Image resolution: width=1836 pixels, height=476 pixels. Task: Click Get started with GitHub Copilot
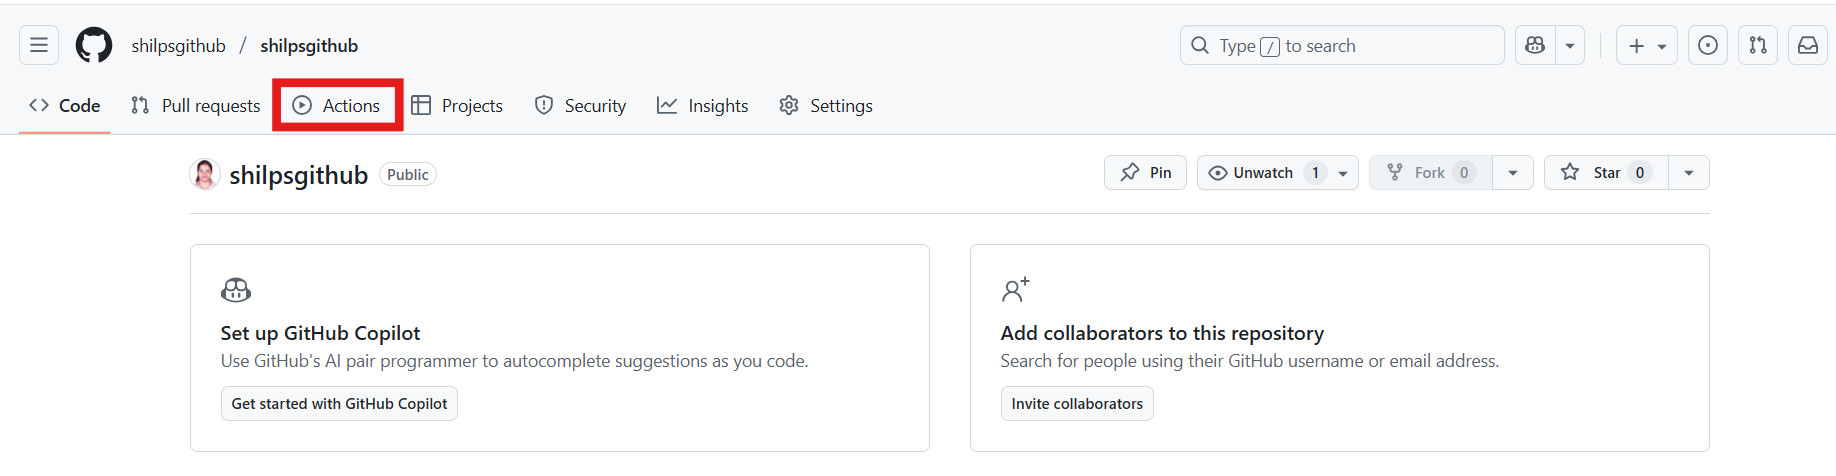click(x=339, y=404)
